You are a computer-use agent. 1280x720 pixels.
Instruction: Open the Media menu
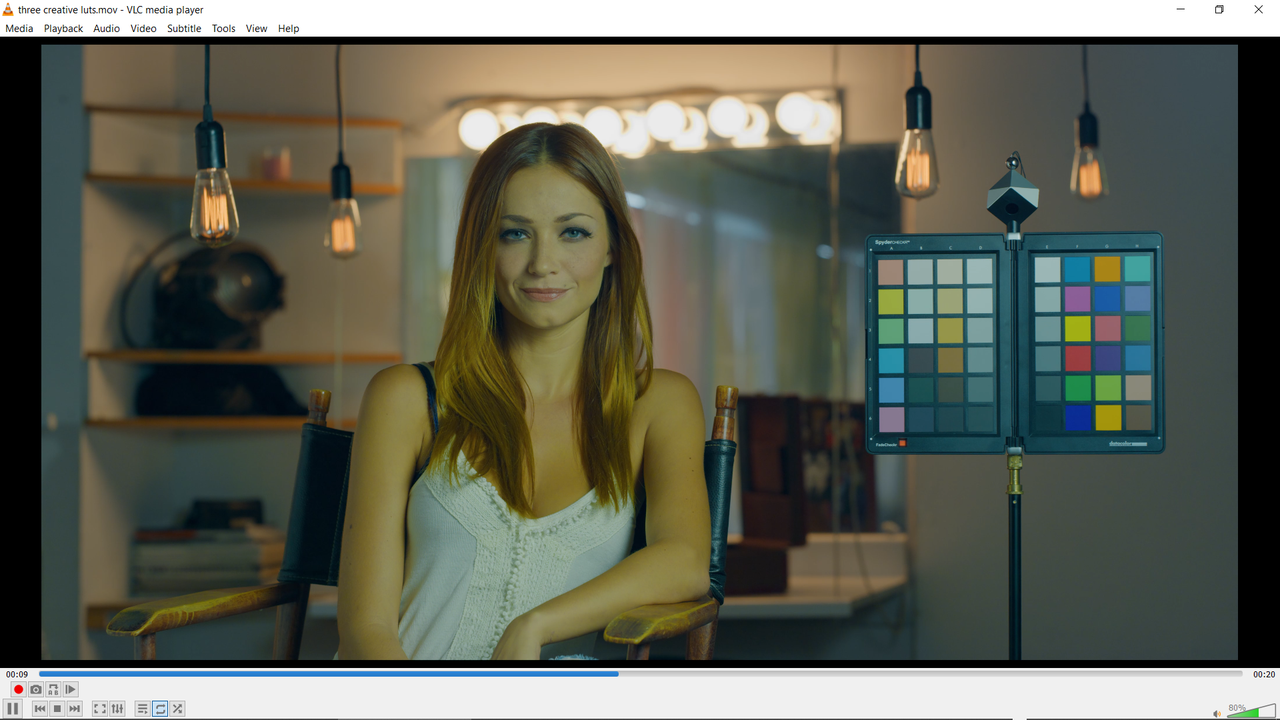(x=19, y=28)
